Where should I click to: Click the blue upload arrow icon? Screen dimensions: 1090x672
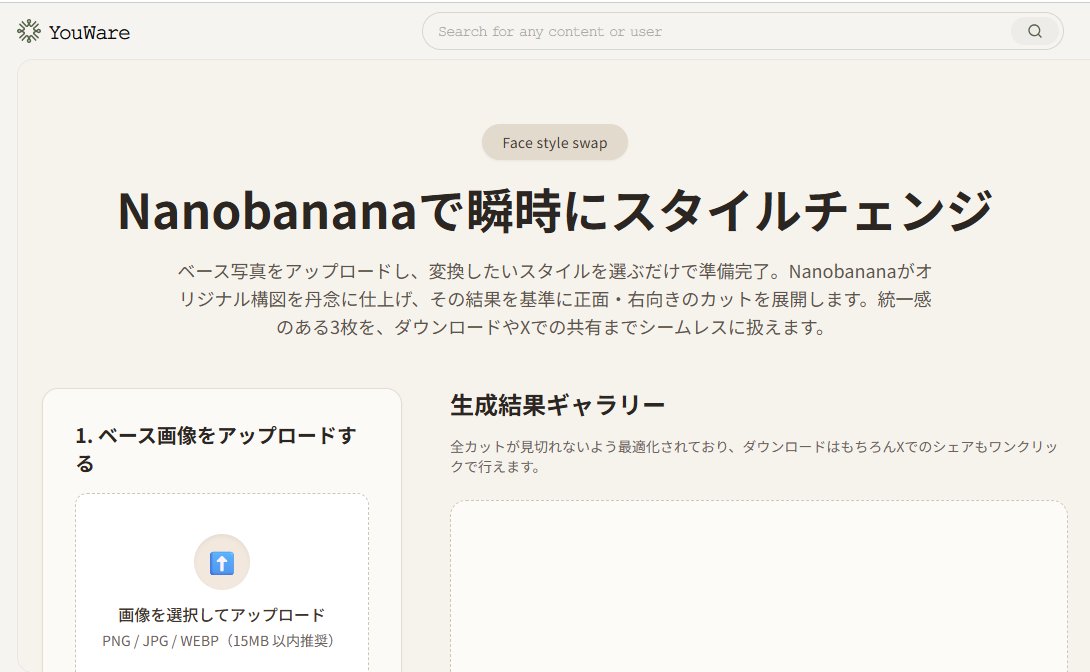(x=222, y=562)
